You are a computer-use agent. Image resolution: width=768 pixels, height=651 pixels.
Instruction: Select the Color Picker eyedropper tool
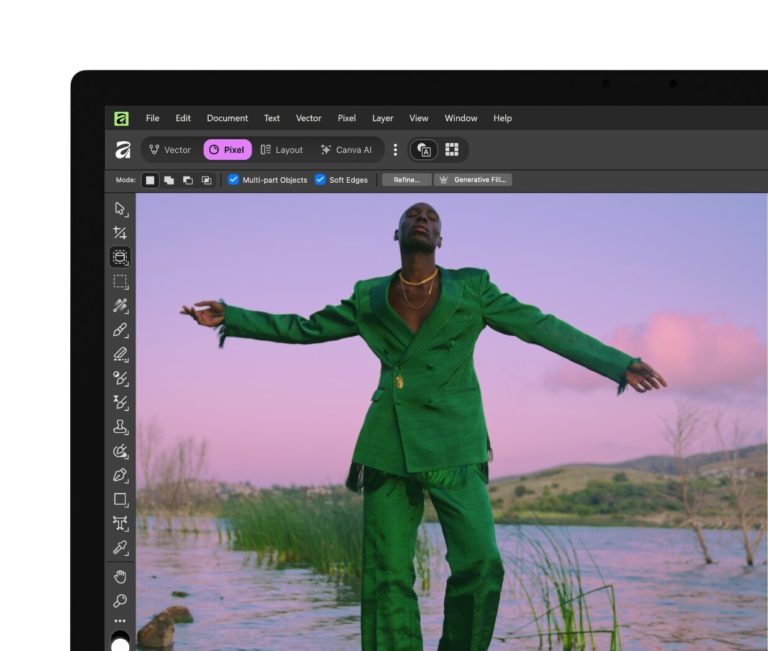click(x=120, y=548)
